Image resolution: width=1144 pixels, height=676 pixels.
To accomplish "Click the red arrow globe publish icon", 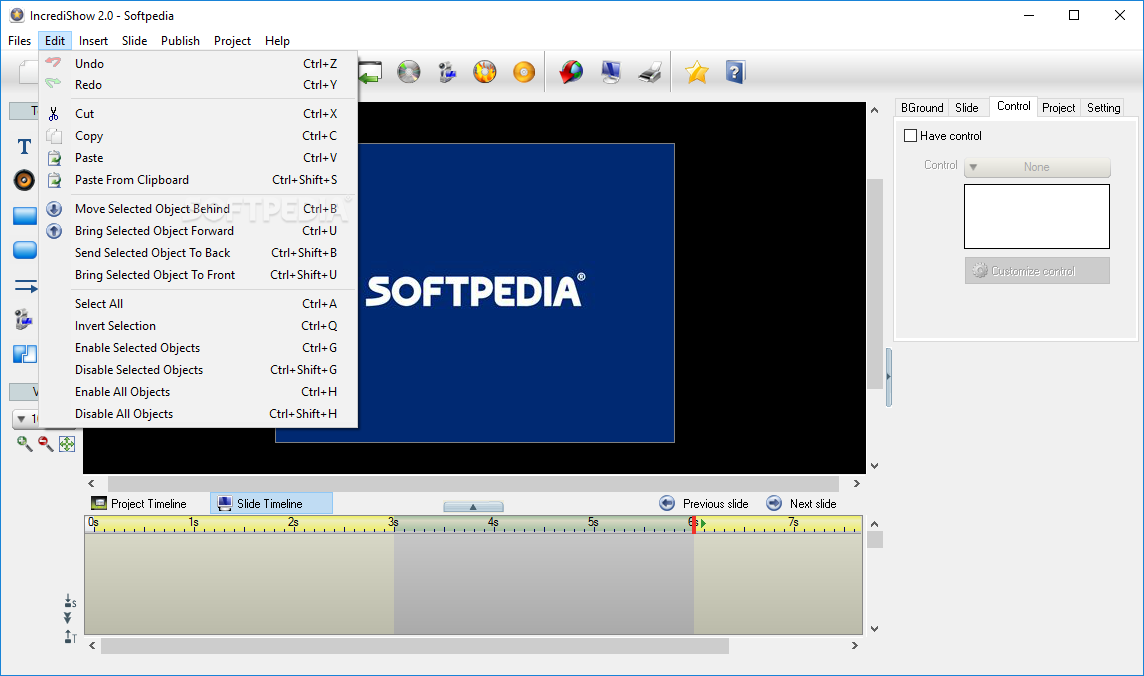I will click(x=571, y=72).
